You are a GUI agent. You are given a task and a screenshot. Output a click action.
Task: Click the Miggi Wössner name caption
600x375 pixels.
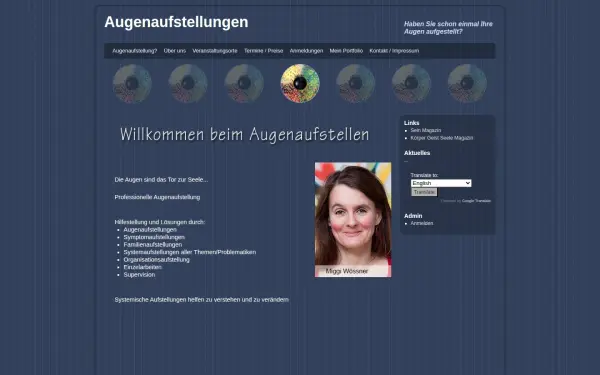(347, 271)
